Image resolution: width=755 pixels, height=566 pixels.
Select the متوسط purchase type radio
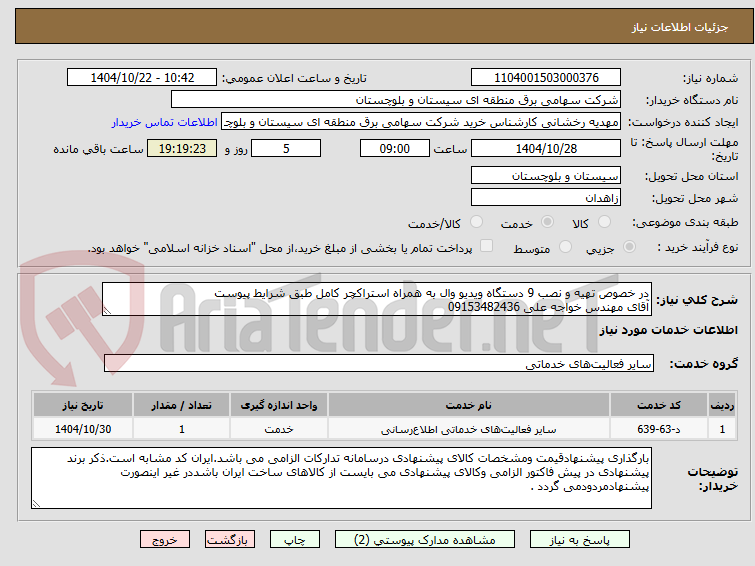tap(565, 247)
